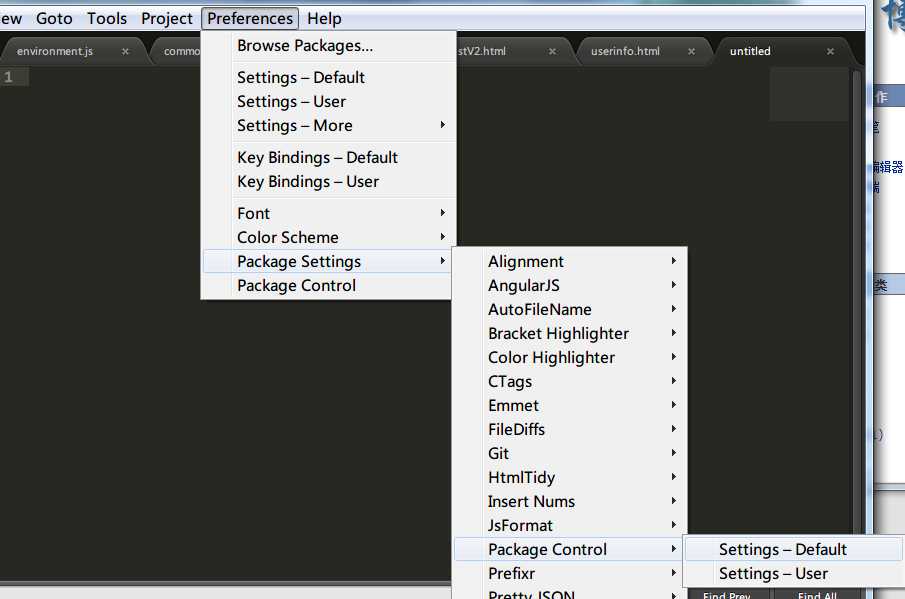Expand Prefixr package settings
Screen dimensions: 905x599
tap(569, 574)
